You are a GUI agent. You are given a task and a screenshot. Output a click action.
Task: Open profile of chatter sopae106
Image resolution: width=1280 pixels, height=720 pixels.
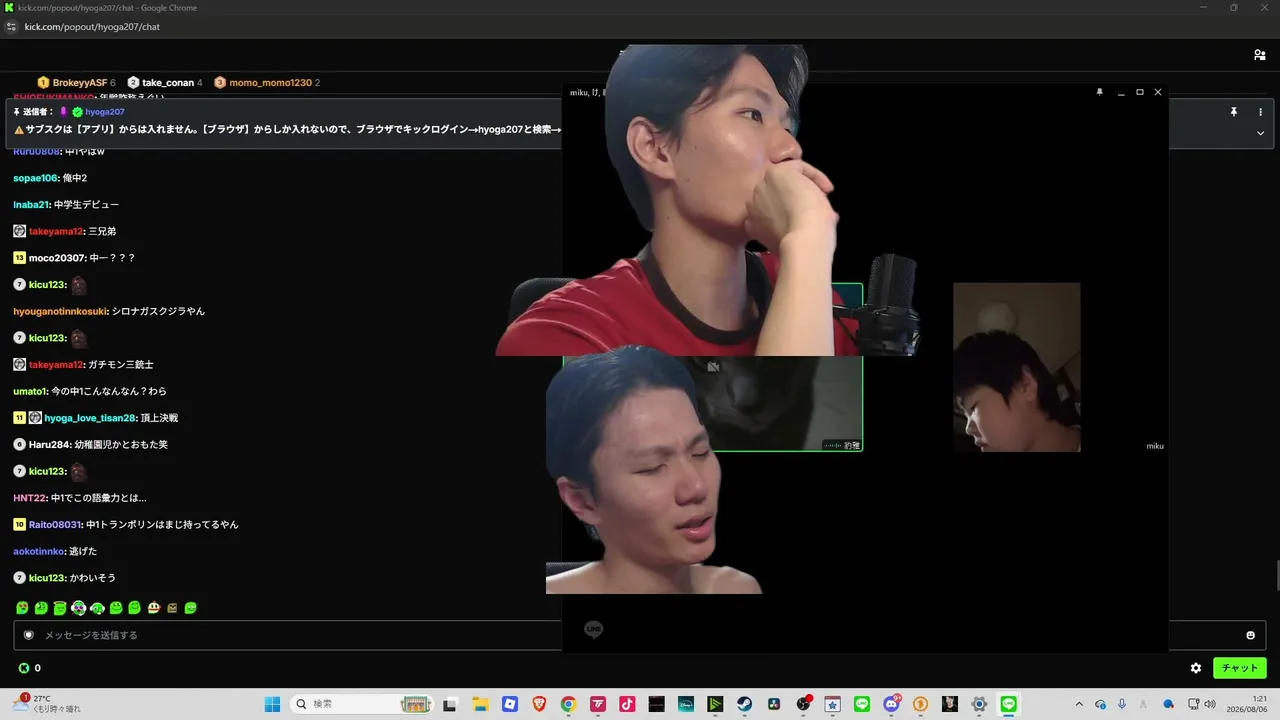pos(36,178)
